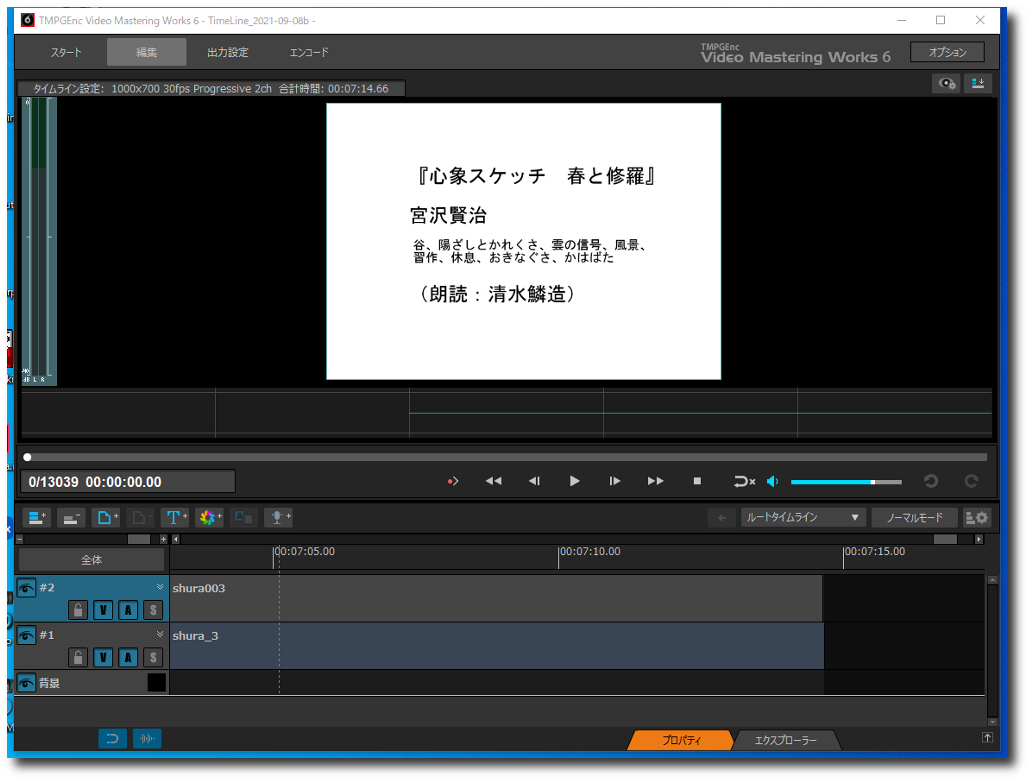Click the オプション button
The width and height of the screenshot is (1030, 781).
coord(946,52)
